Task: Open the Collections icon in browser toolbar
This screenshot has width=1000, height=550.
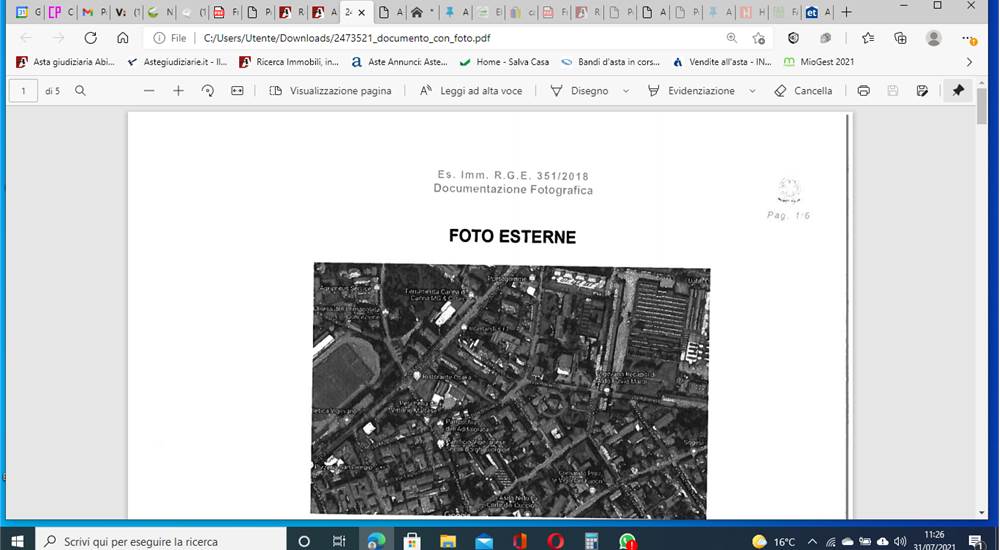Action: 901,38
